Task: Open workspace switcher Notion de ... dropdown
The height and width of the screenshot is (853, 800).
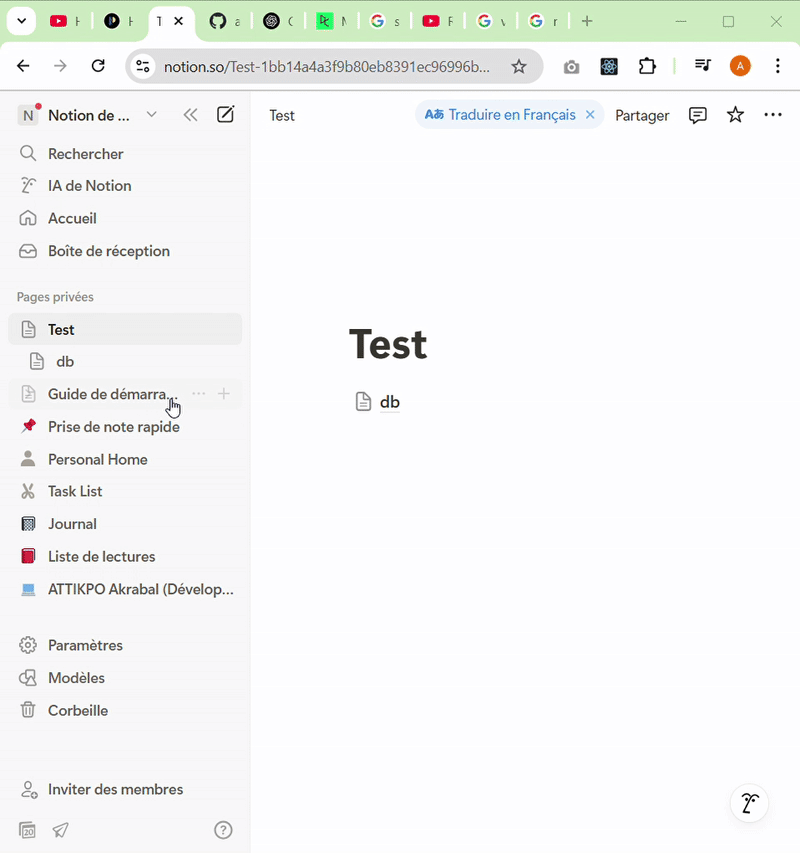Action: pos(88,115)
